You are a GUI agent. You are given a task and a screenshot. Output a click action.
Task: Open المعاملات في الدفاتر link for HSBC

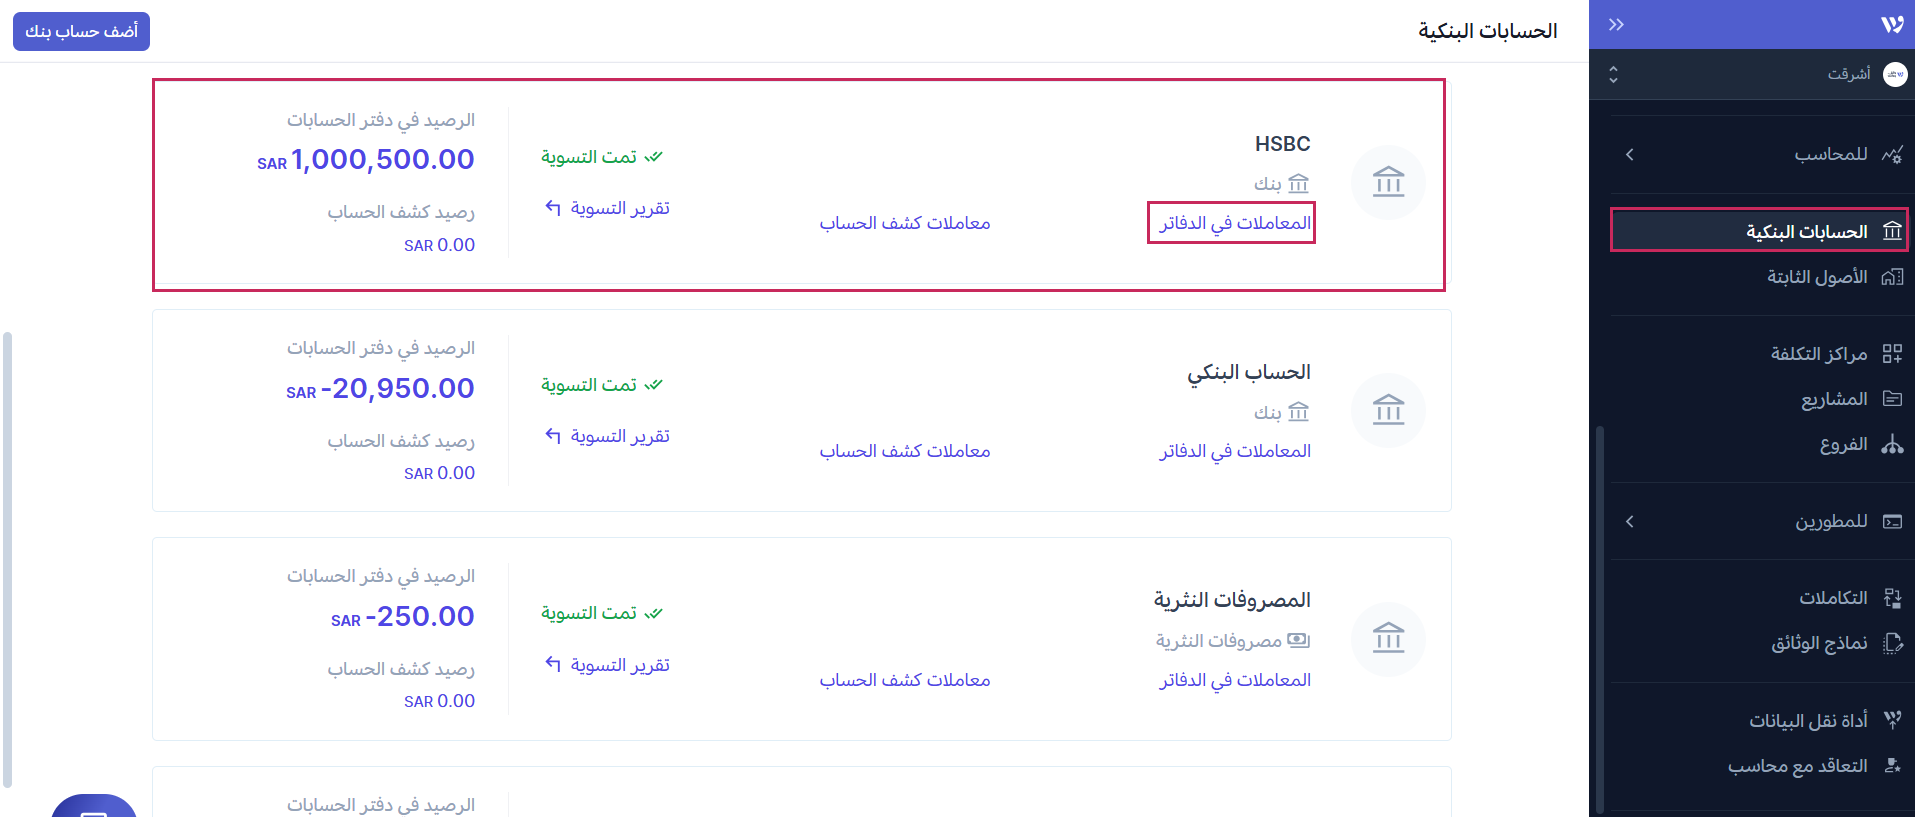[1234, 223]
